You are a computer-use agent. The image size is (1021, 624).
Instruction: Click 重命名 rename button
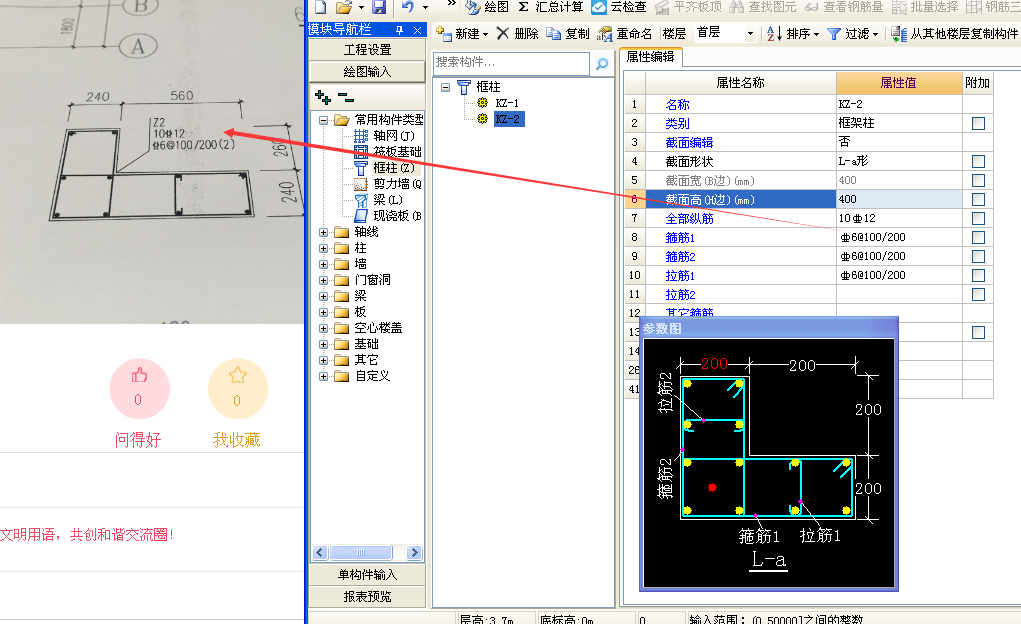click(x=624, y=34)
